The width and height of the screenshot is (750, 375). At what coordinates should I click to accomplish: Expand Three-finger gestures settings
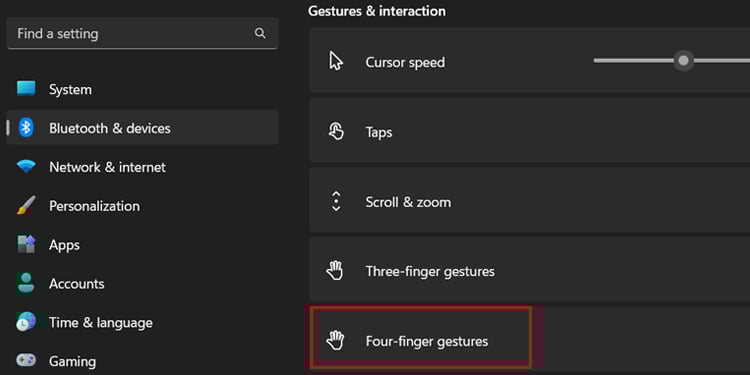point(529,271)
